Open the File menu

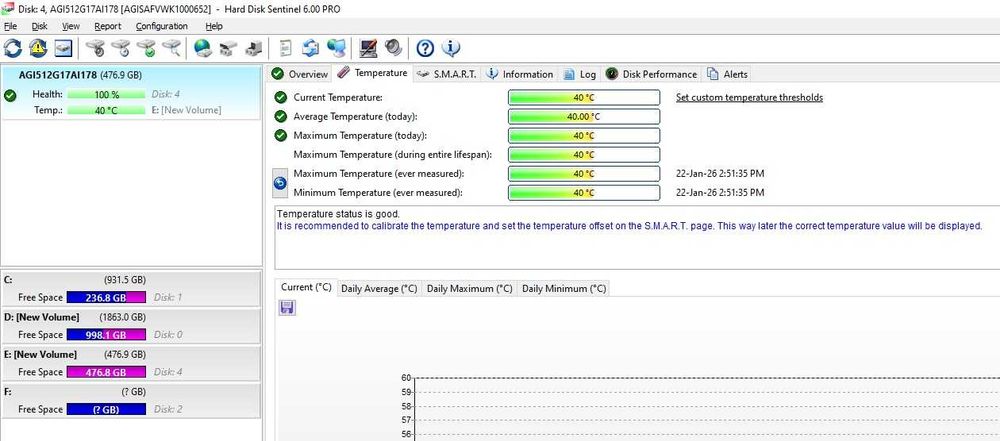(10, 26)
